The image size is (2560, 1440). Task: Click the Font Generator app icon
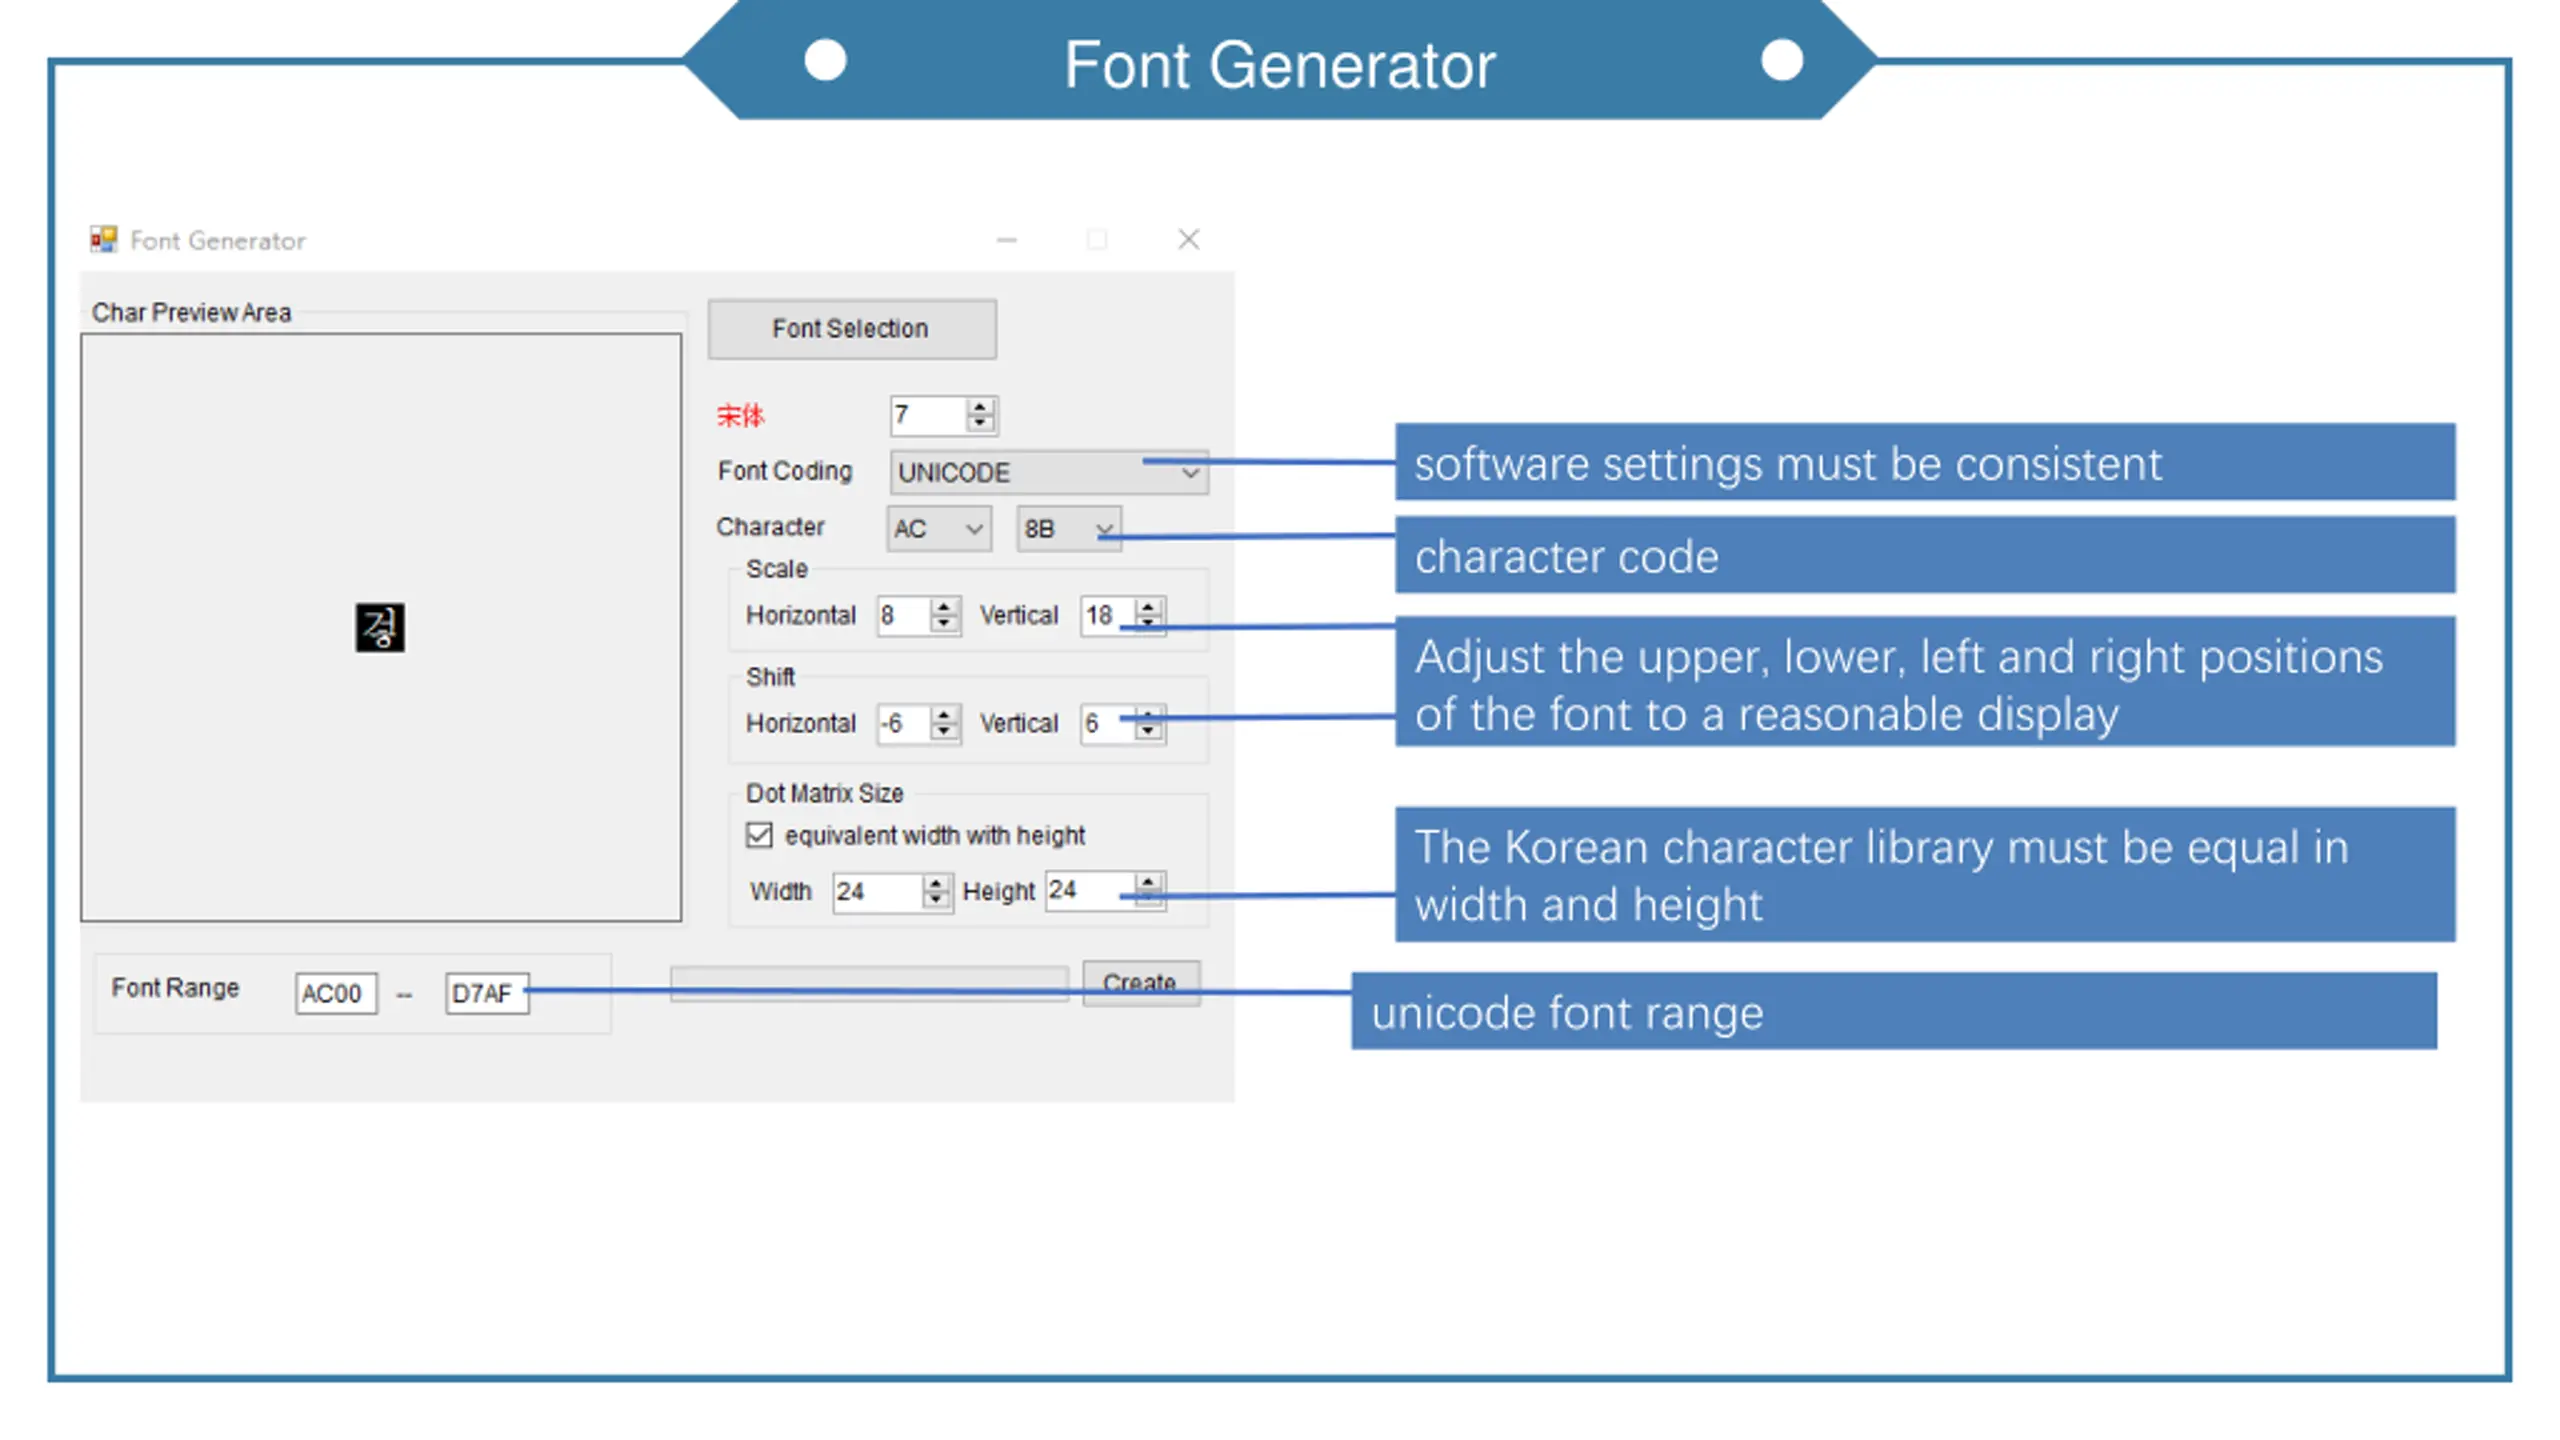click(x=104, y=240)
